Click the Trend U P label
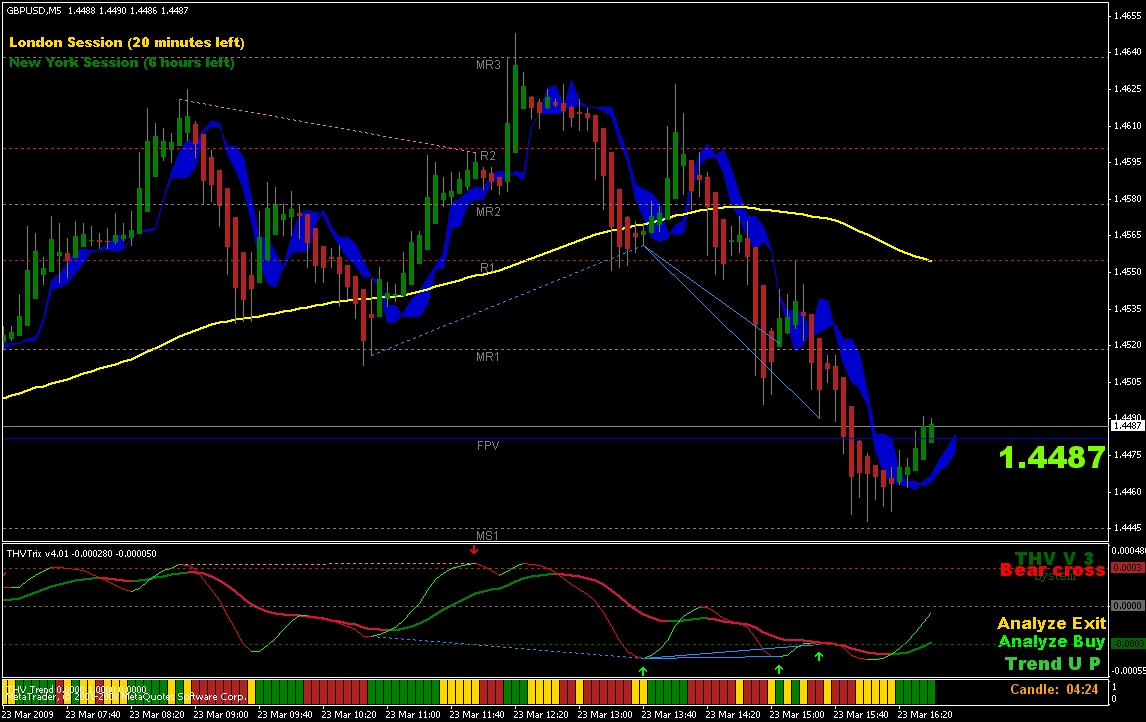1146x722 pixels. (x=1052, y=664)
